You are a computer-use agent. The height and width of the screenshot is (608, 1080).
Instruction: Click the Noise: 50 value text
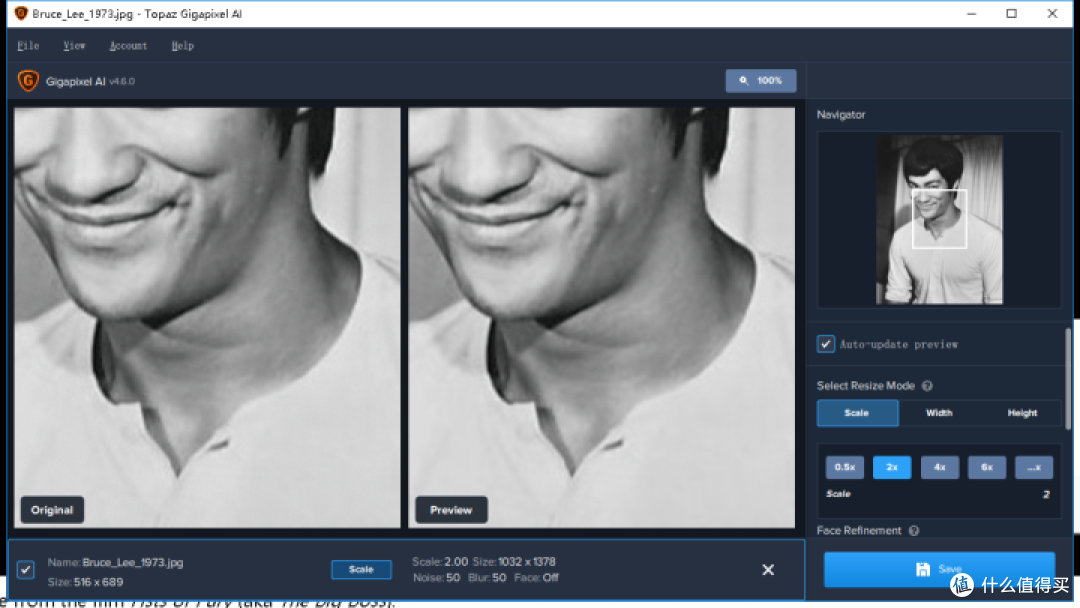437,578
